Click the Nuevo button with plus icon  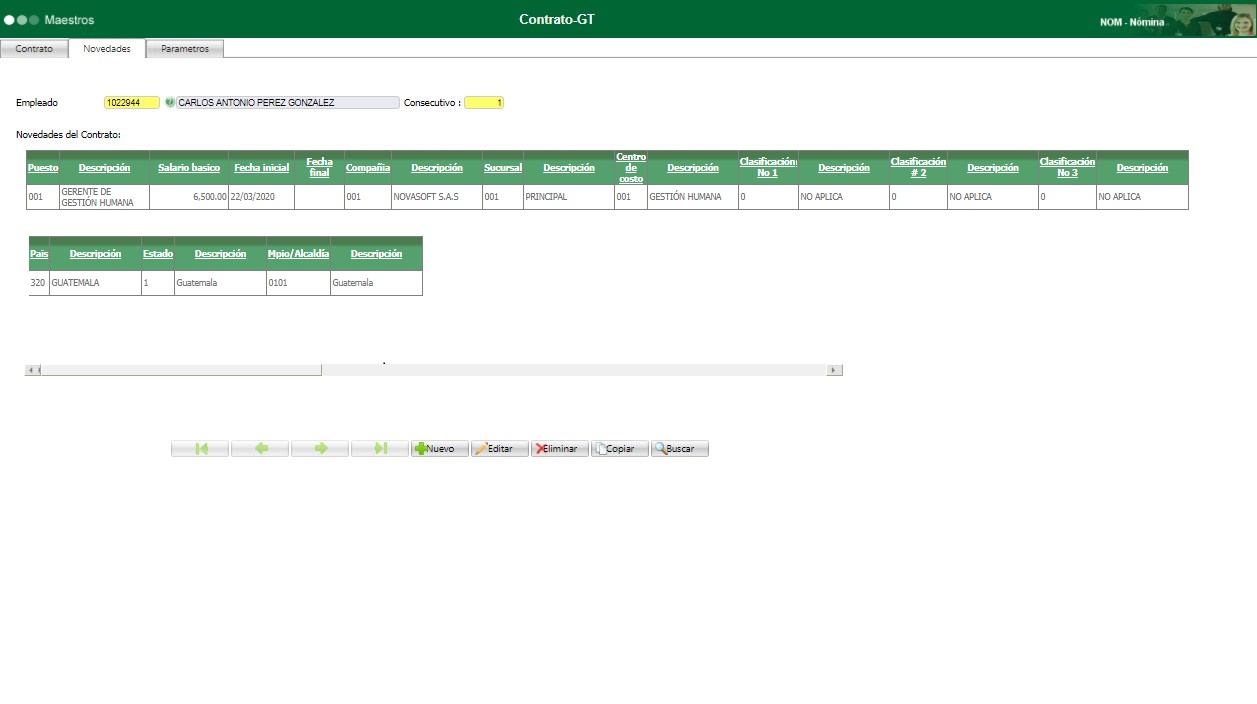pos(440,449)
